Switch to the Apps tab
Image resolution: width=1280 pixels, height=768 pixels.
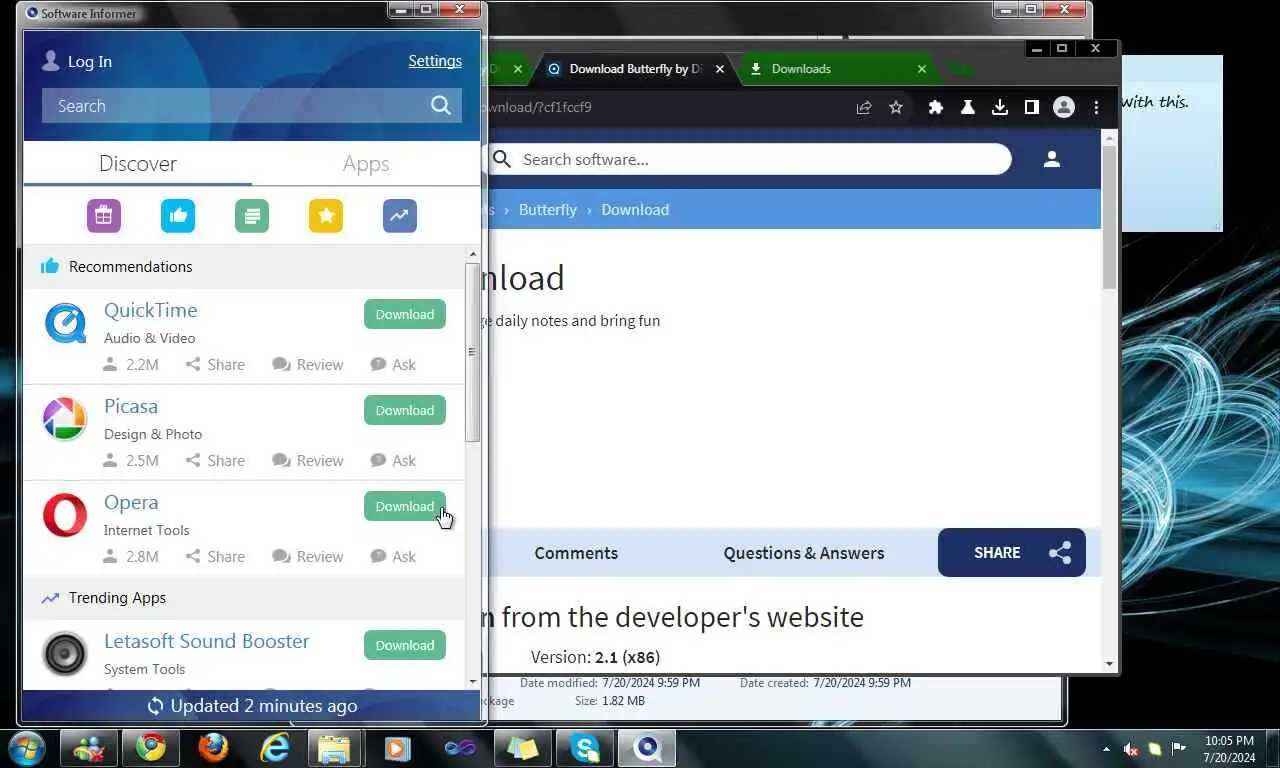pyautogui.click(x=366, y=164)
